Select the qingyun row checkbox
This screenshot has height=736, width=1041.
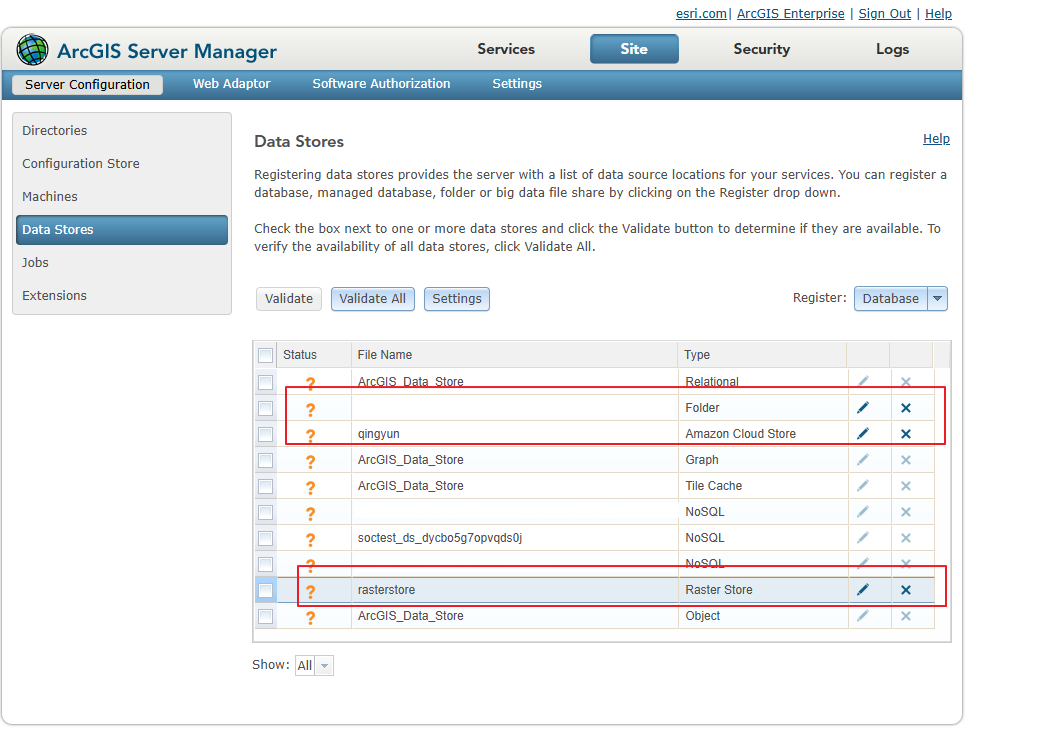tap(266, 434)
